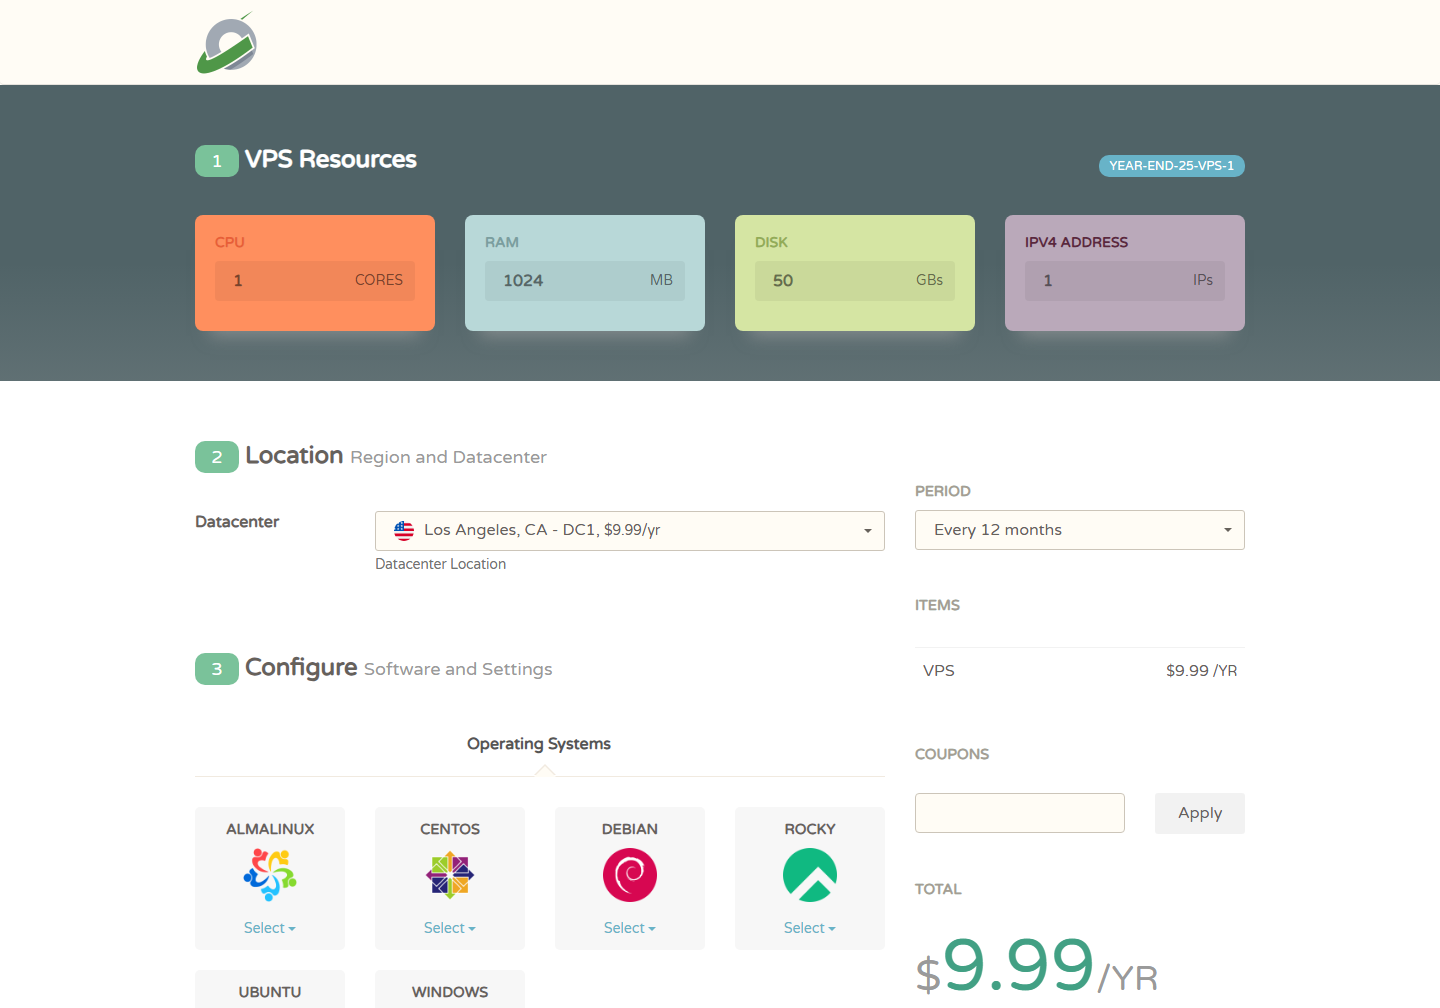Click the step 1 number badge
The width and height of the screenshot is (1440, 1008).
point(217,161)
